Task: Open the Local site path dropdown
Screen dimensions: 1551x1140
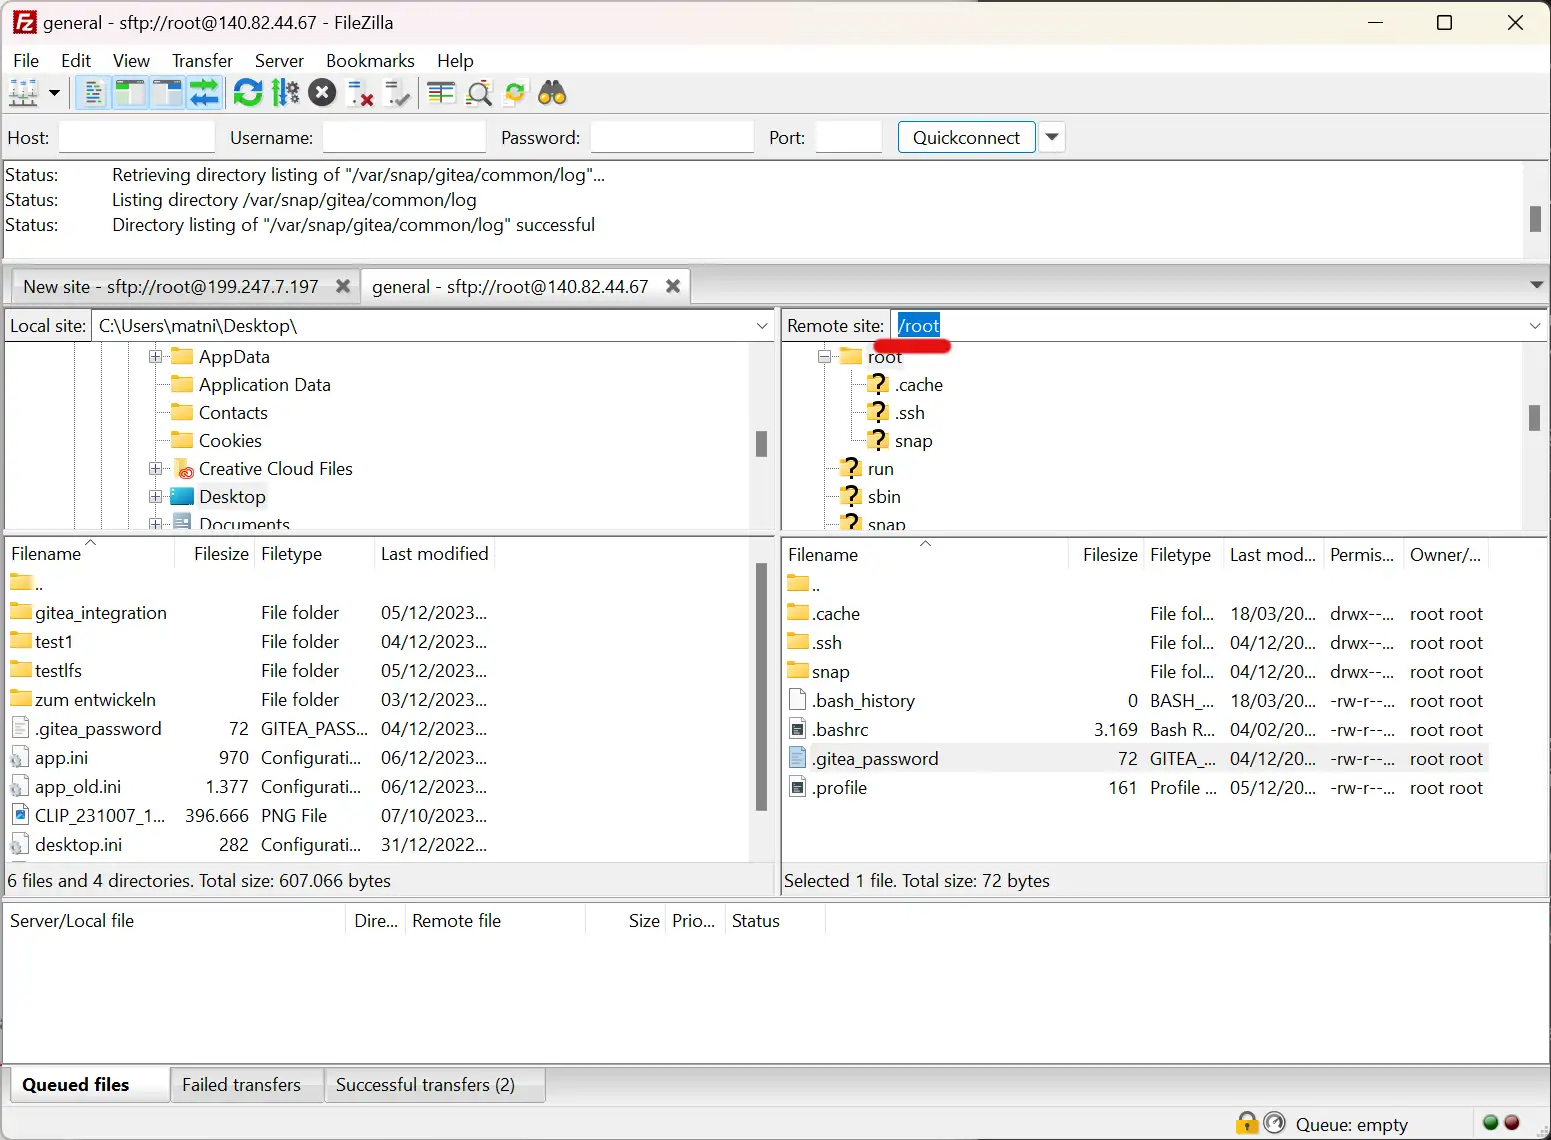Action: (x=762, y=325)
